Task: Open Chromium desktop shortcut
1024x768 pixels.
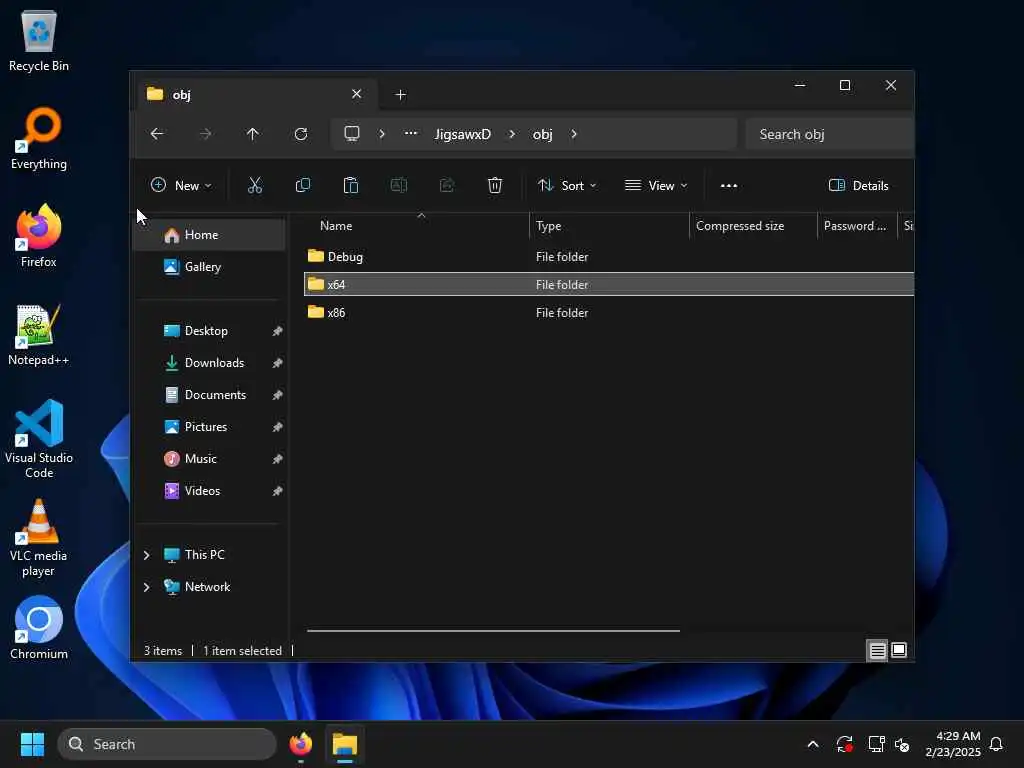Action: (39, 628)
